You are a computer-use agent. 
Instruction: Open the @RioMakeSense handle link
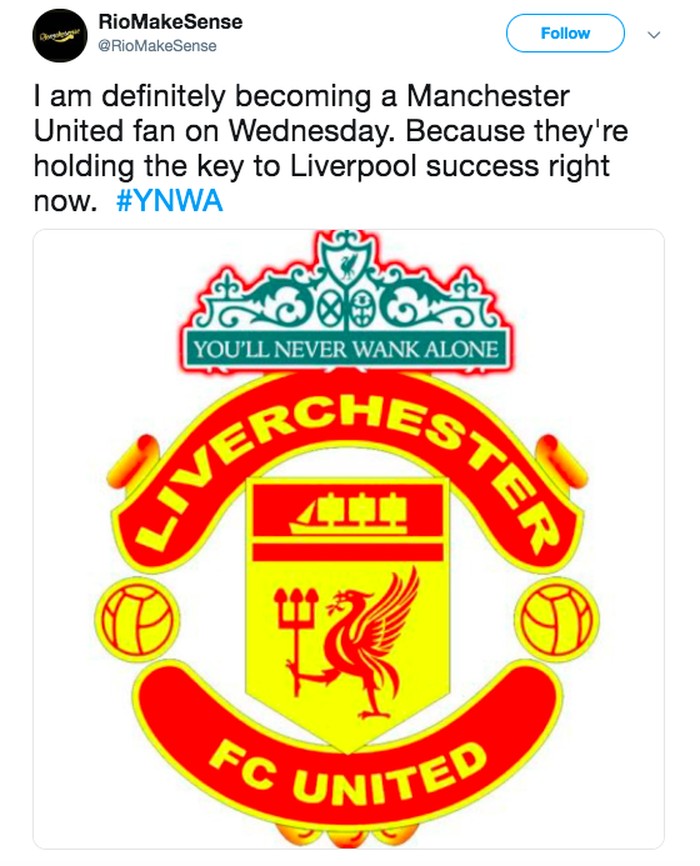[158, 46]
